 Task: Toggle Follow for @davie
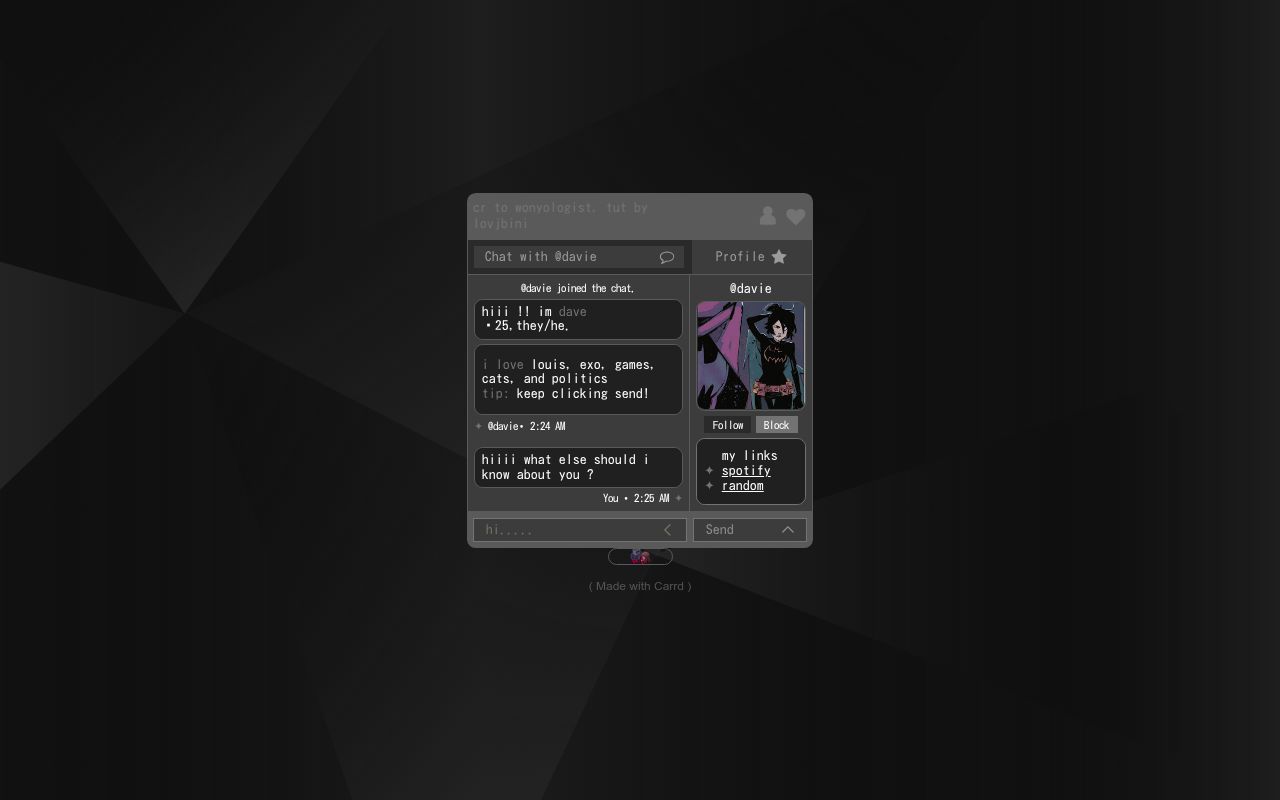(727, 425)
